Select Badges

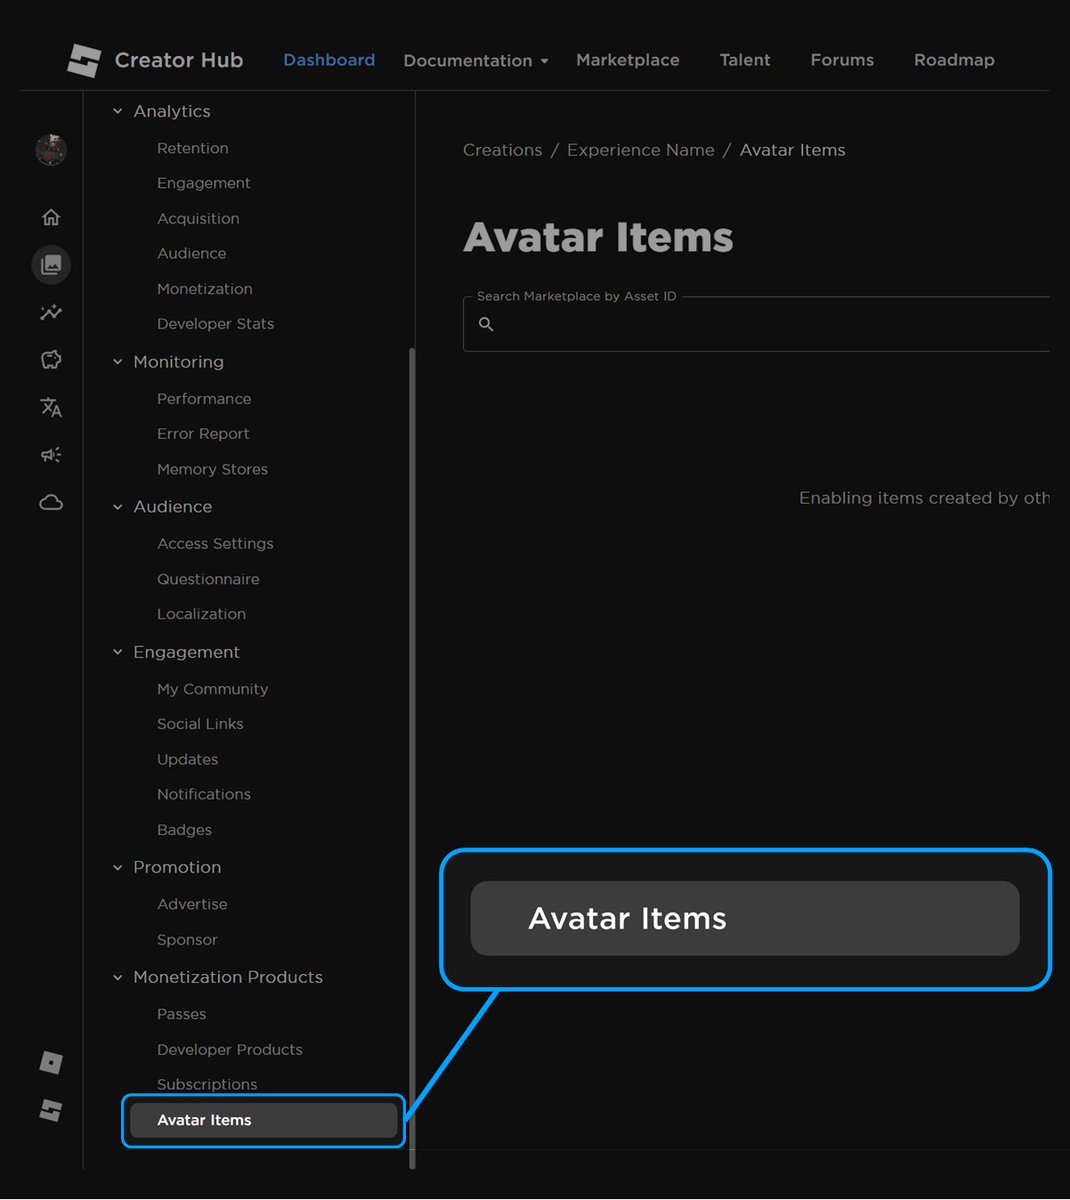[x=184, y=830]
